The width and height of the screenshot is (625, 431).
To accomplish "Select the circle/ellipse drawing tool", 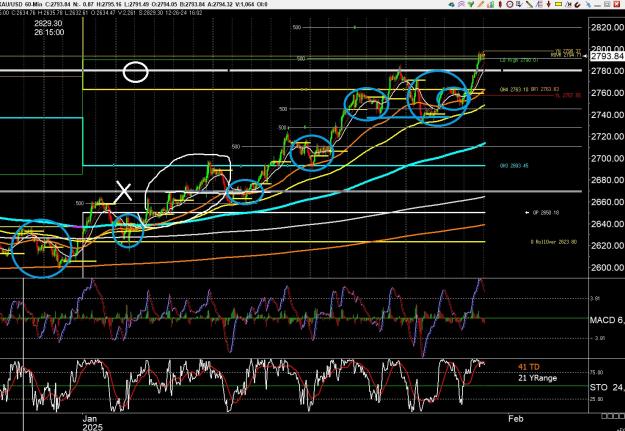I will (x=509, y=4).
